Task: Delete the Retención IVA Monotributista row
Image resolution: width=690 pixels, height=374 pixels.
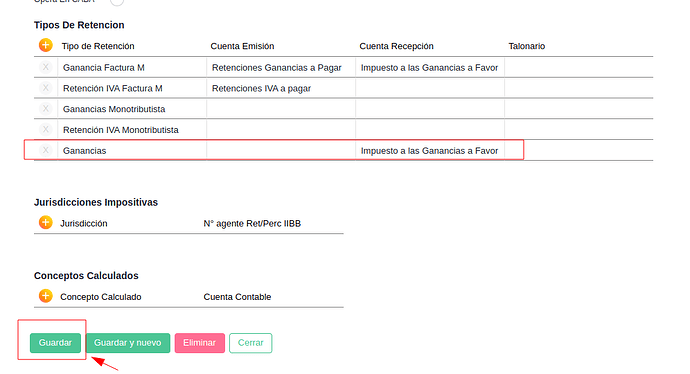Action: 45,129
